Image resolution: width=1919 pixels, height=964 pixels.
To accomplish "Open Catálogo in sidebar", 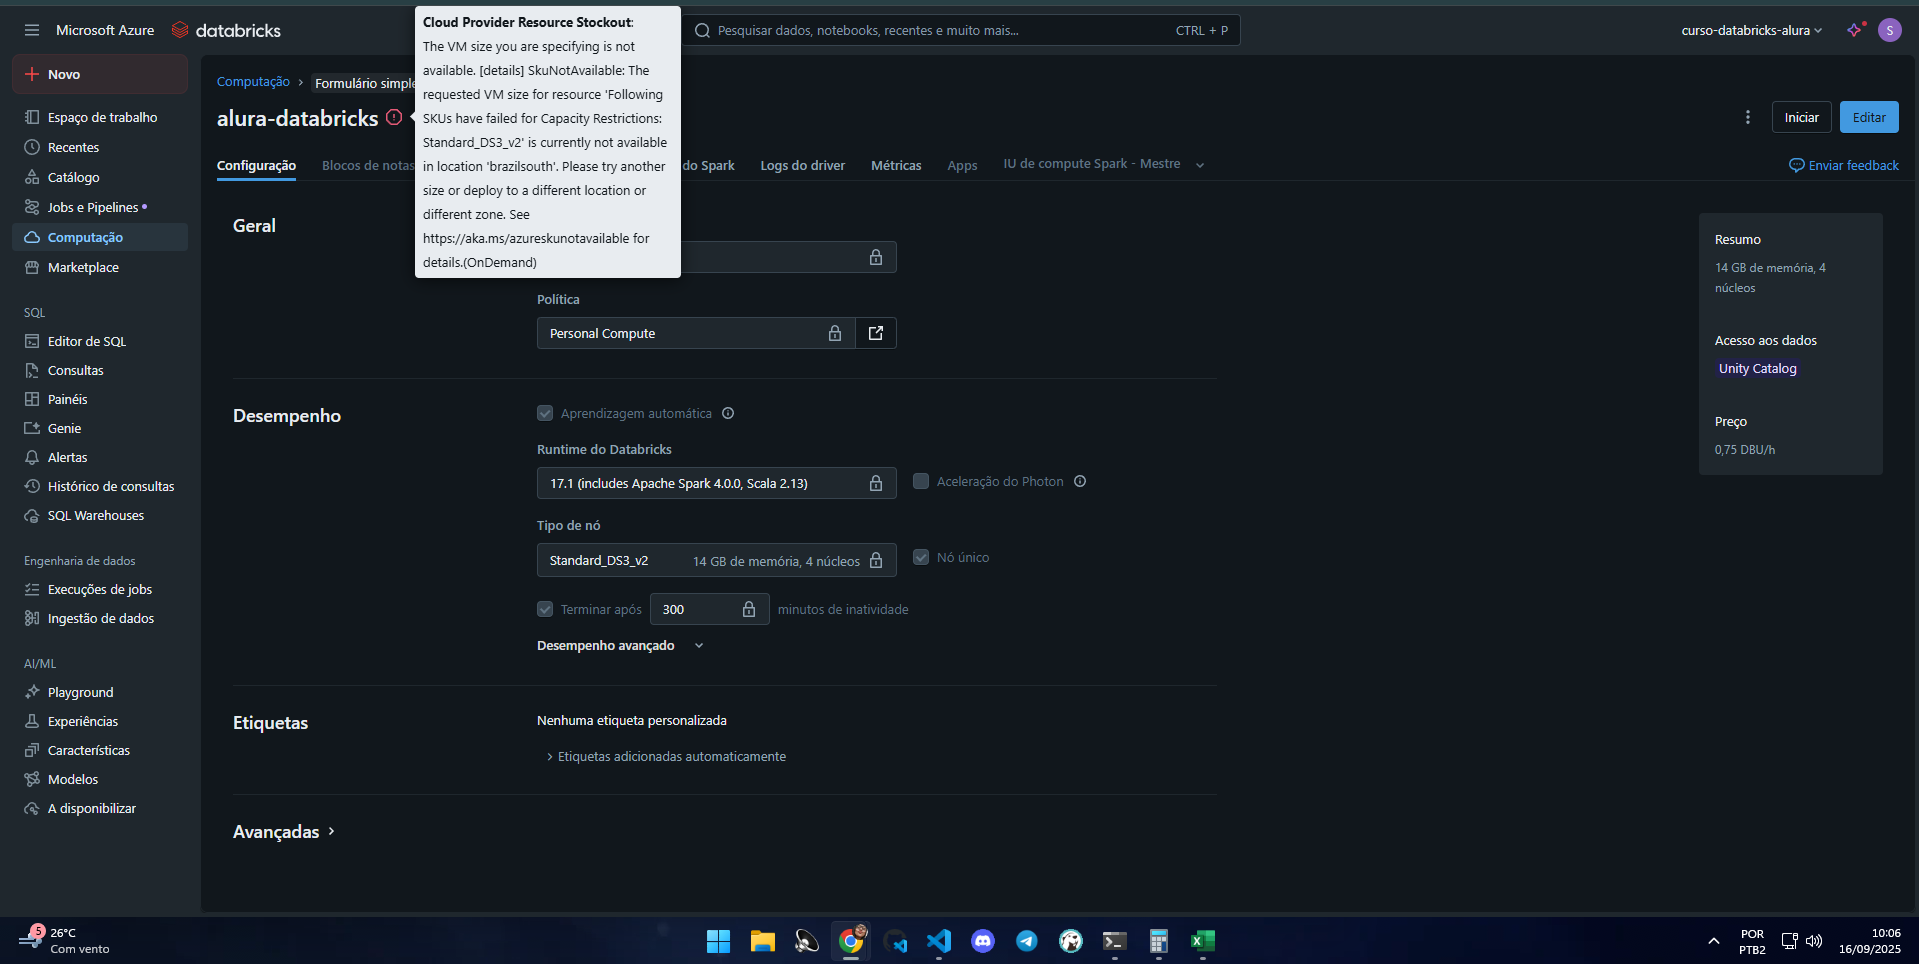I will point(100,177).
